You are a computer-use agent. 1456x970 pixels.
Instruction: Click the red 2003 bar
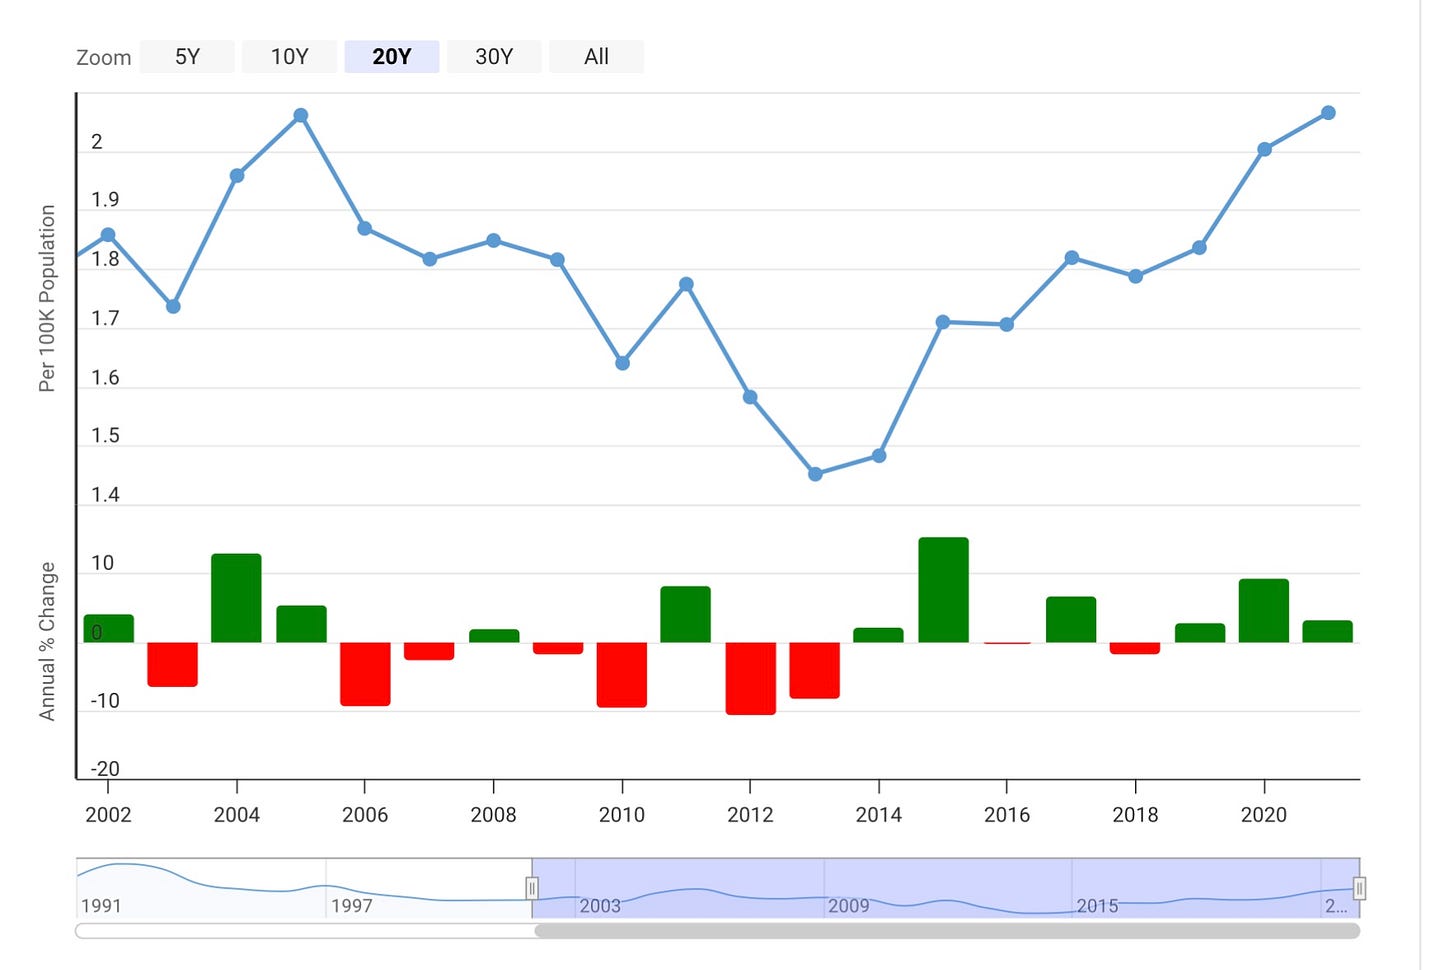(172, 664)
